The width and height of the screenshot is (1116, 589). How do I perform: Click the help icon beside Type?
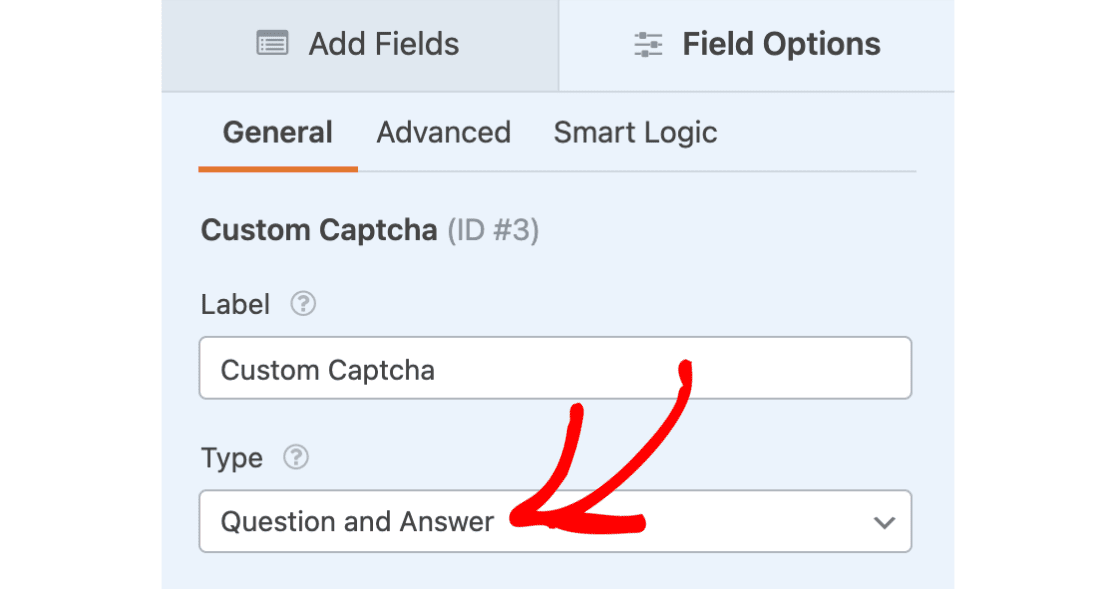(x=295, y=458)
